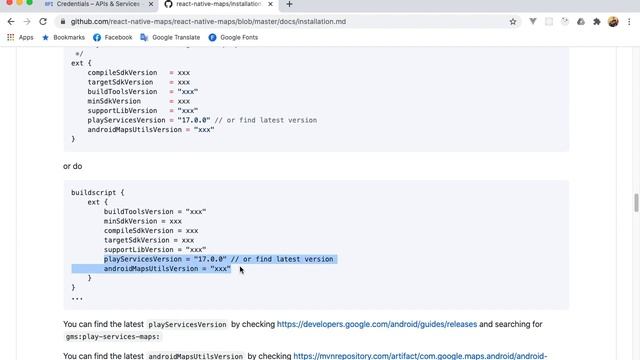Image resolution: width=640 pixels, height=360 pixels.
Task: Open the Chrome three-dot menu
Action: tap(629, 22)
